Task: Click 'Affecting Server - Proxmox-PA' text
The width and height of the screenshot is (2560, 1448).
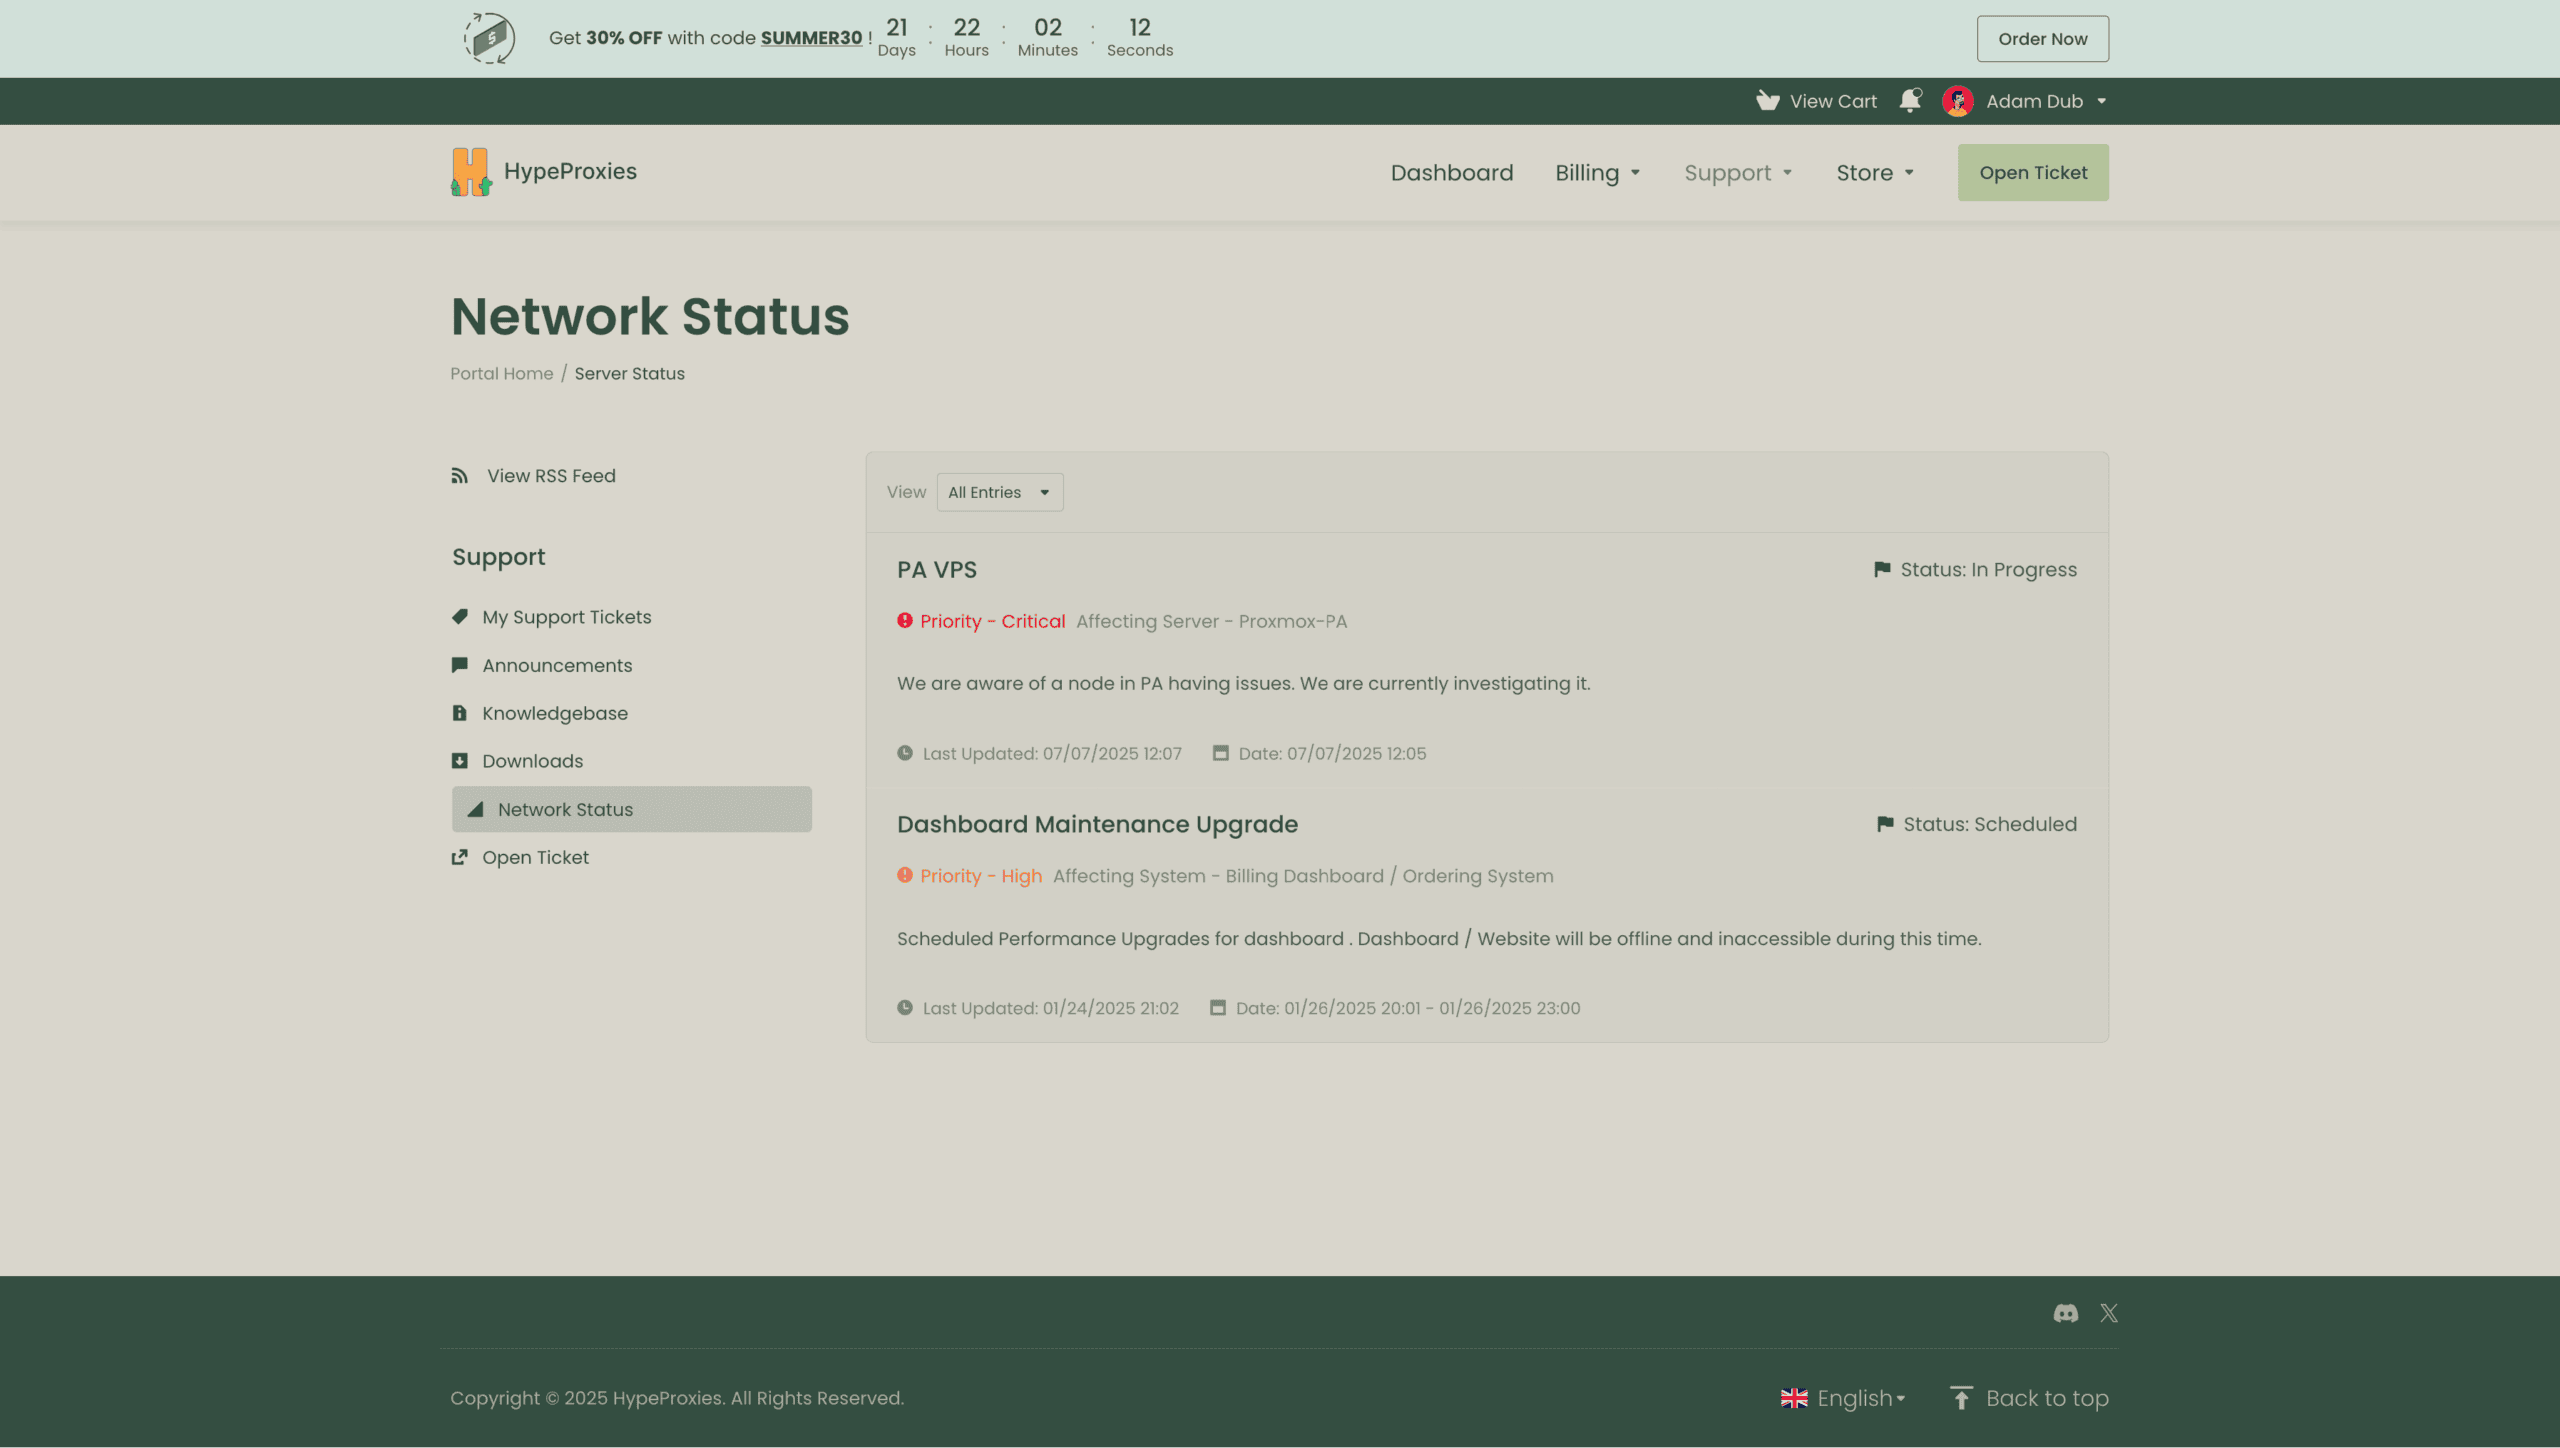Action: [x=1211, y=621]
